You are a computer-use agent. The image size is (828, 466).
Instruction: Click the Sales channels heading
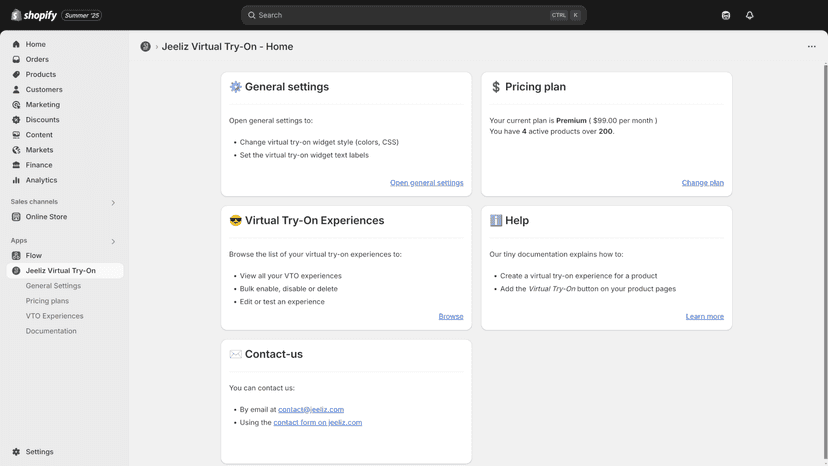(x=34, y=202)
